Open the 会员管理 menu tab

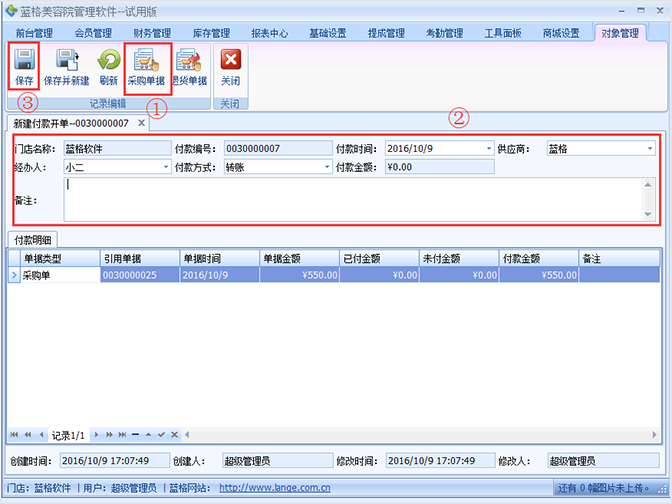(93, 33)
